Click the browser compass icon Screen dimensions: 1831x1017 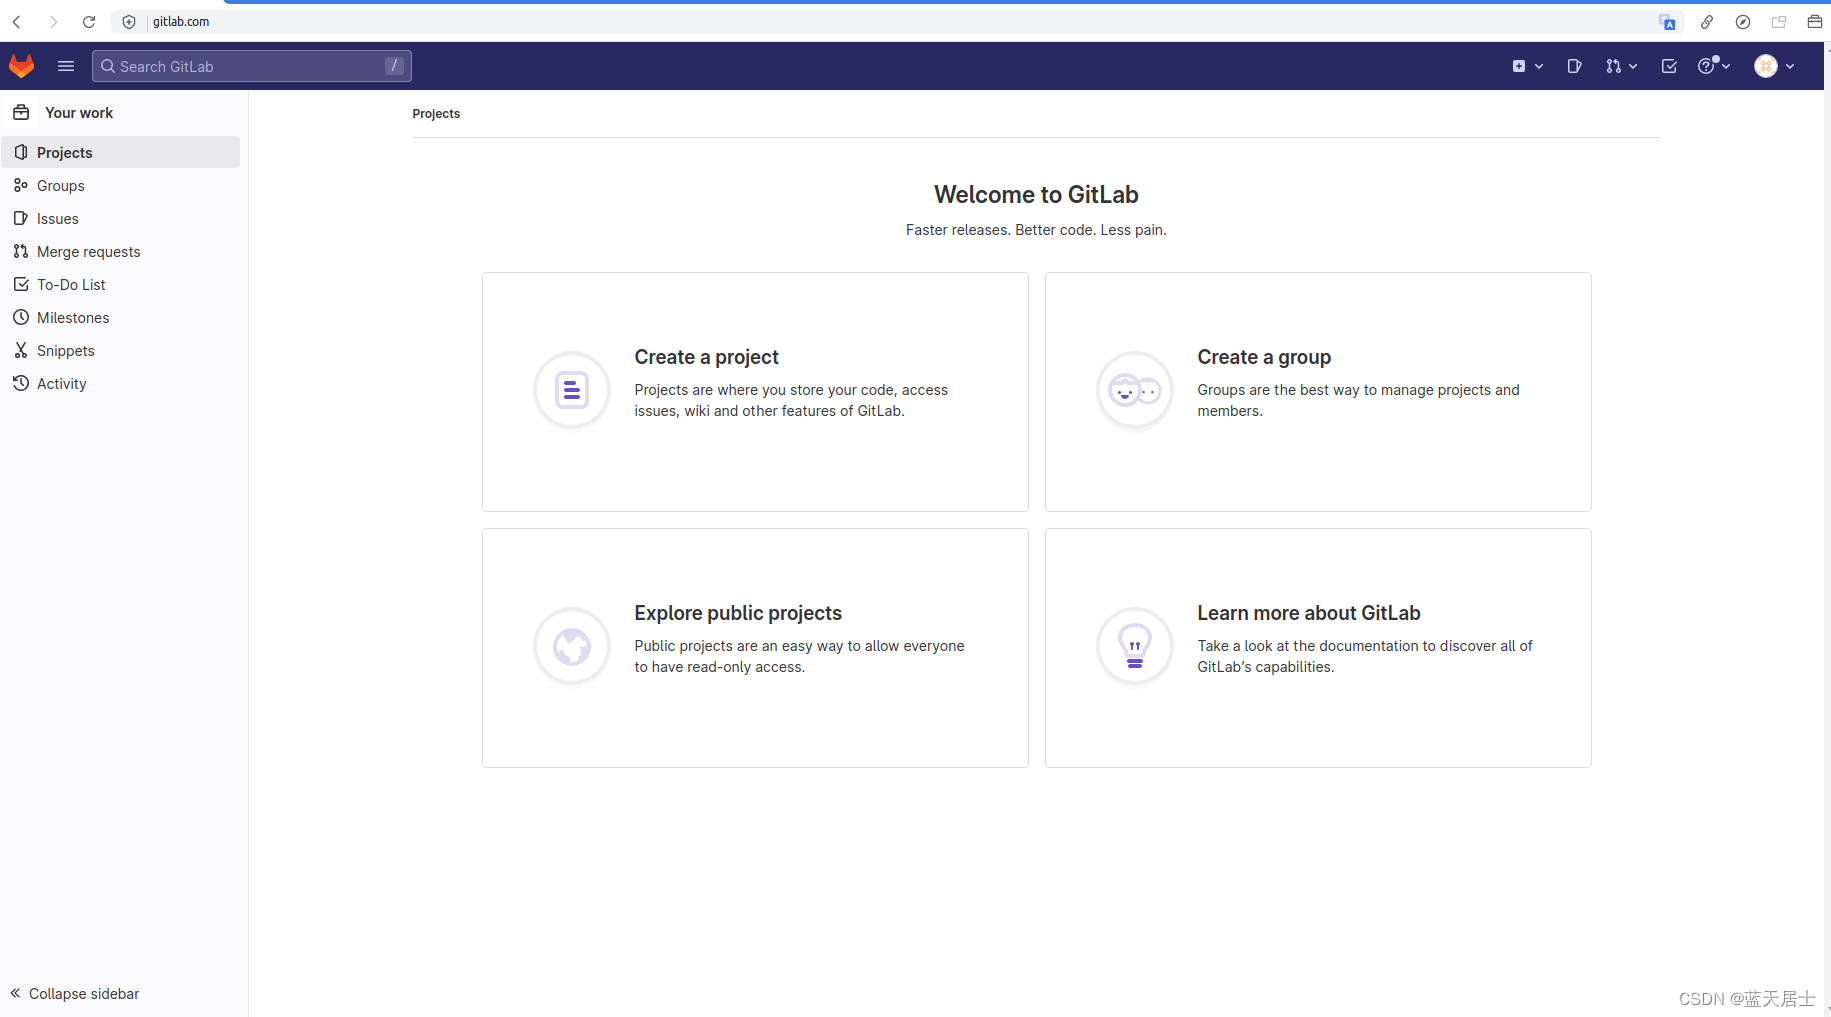[x=1743, y=22]
